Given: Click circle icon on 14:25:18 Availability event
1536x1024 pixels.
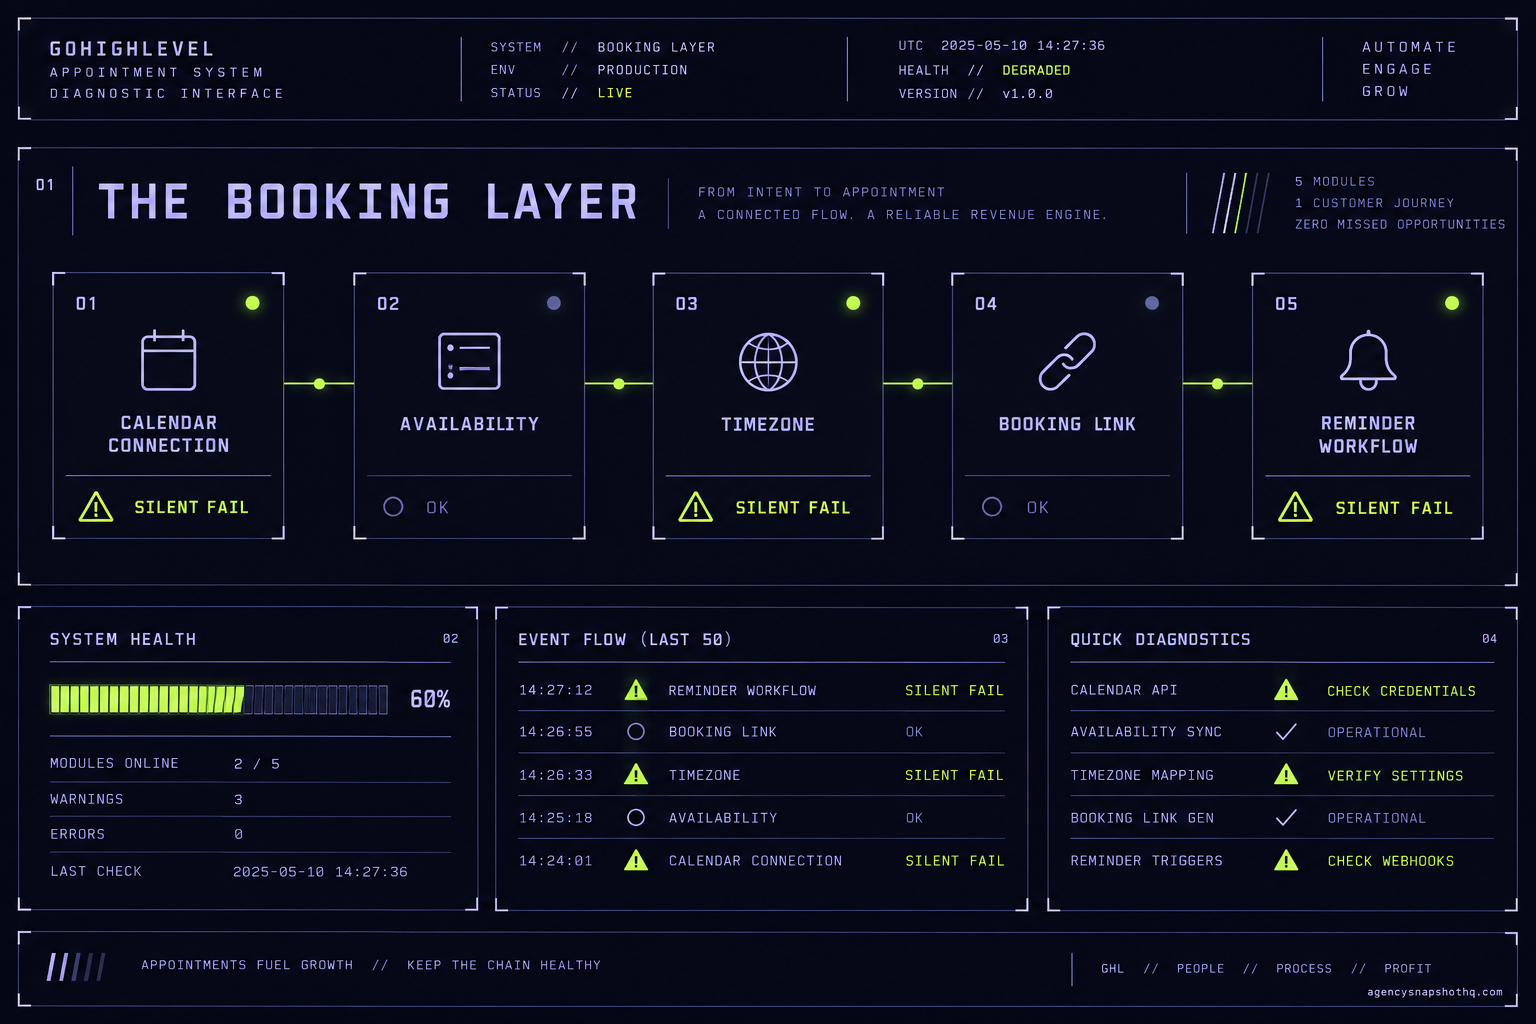Looking at the screenshot, I should point(636,818).
